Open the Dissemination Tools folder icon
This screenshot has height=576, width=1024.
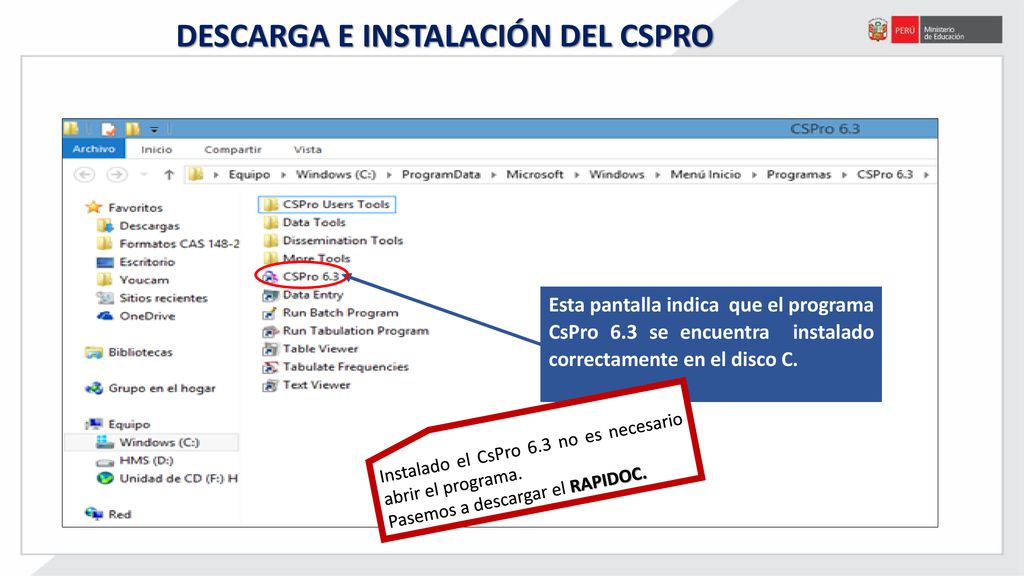[270, 240]
